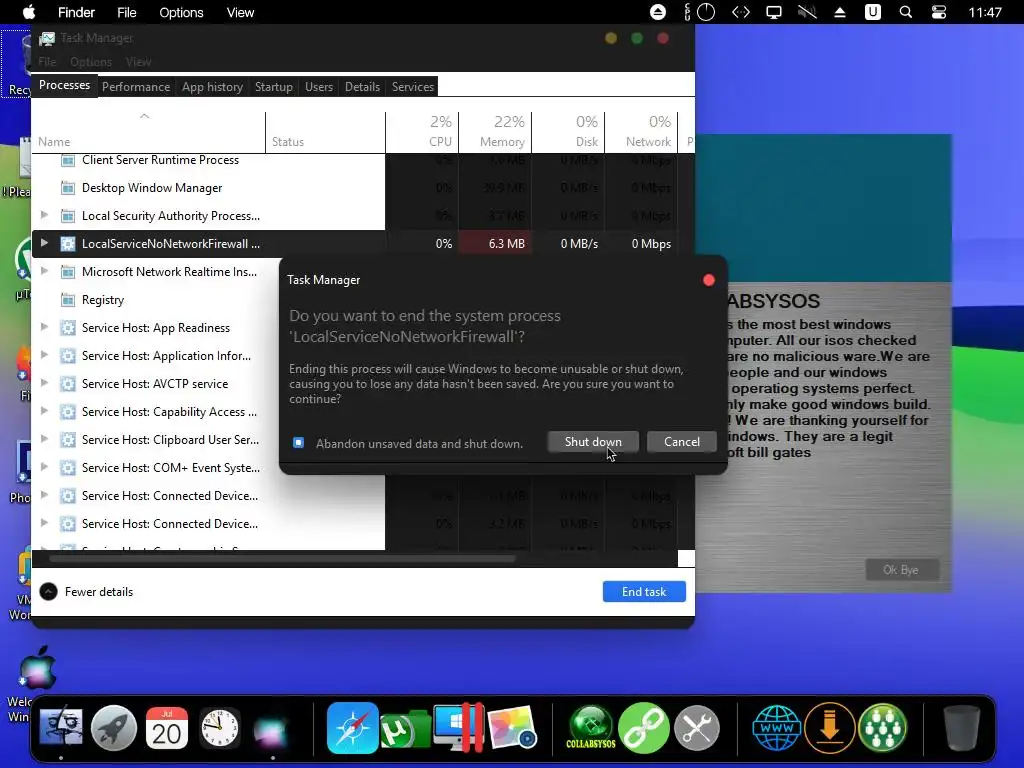Screen dimensions: 1024x768
Task: Expand Service Host: COM+ Event System row
Action: pyautogui.click(x=44, y=468)
